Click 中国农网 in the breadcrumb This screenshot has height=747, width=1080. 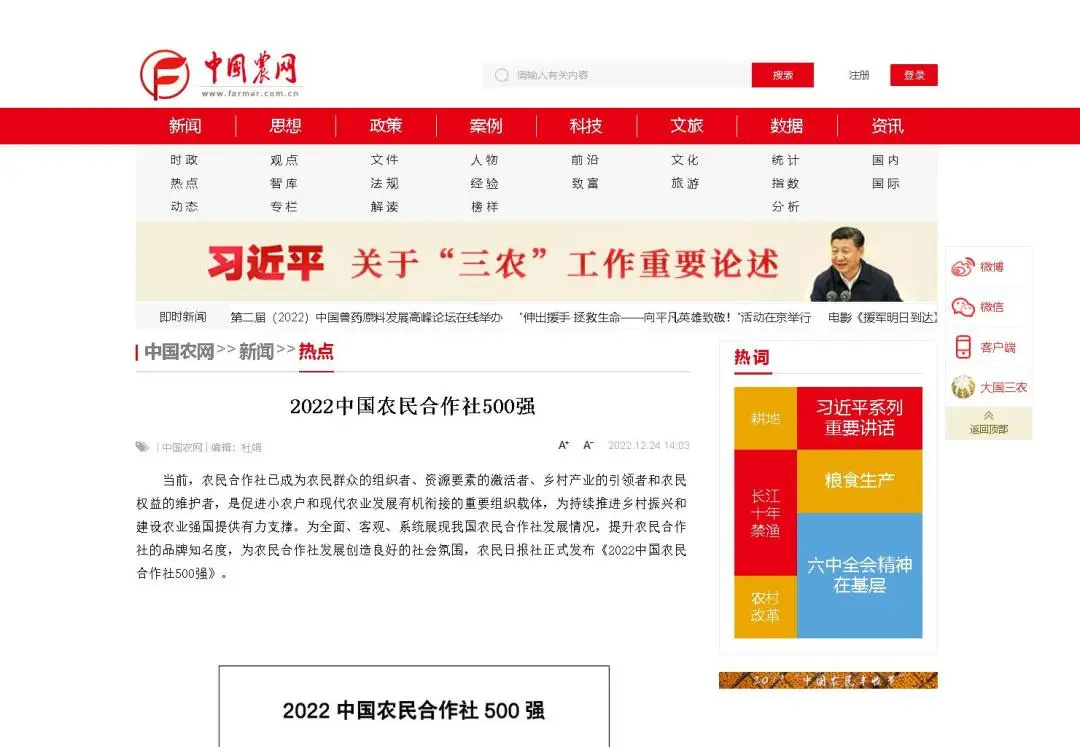(x=180, y=352)
